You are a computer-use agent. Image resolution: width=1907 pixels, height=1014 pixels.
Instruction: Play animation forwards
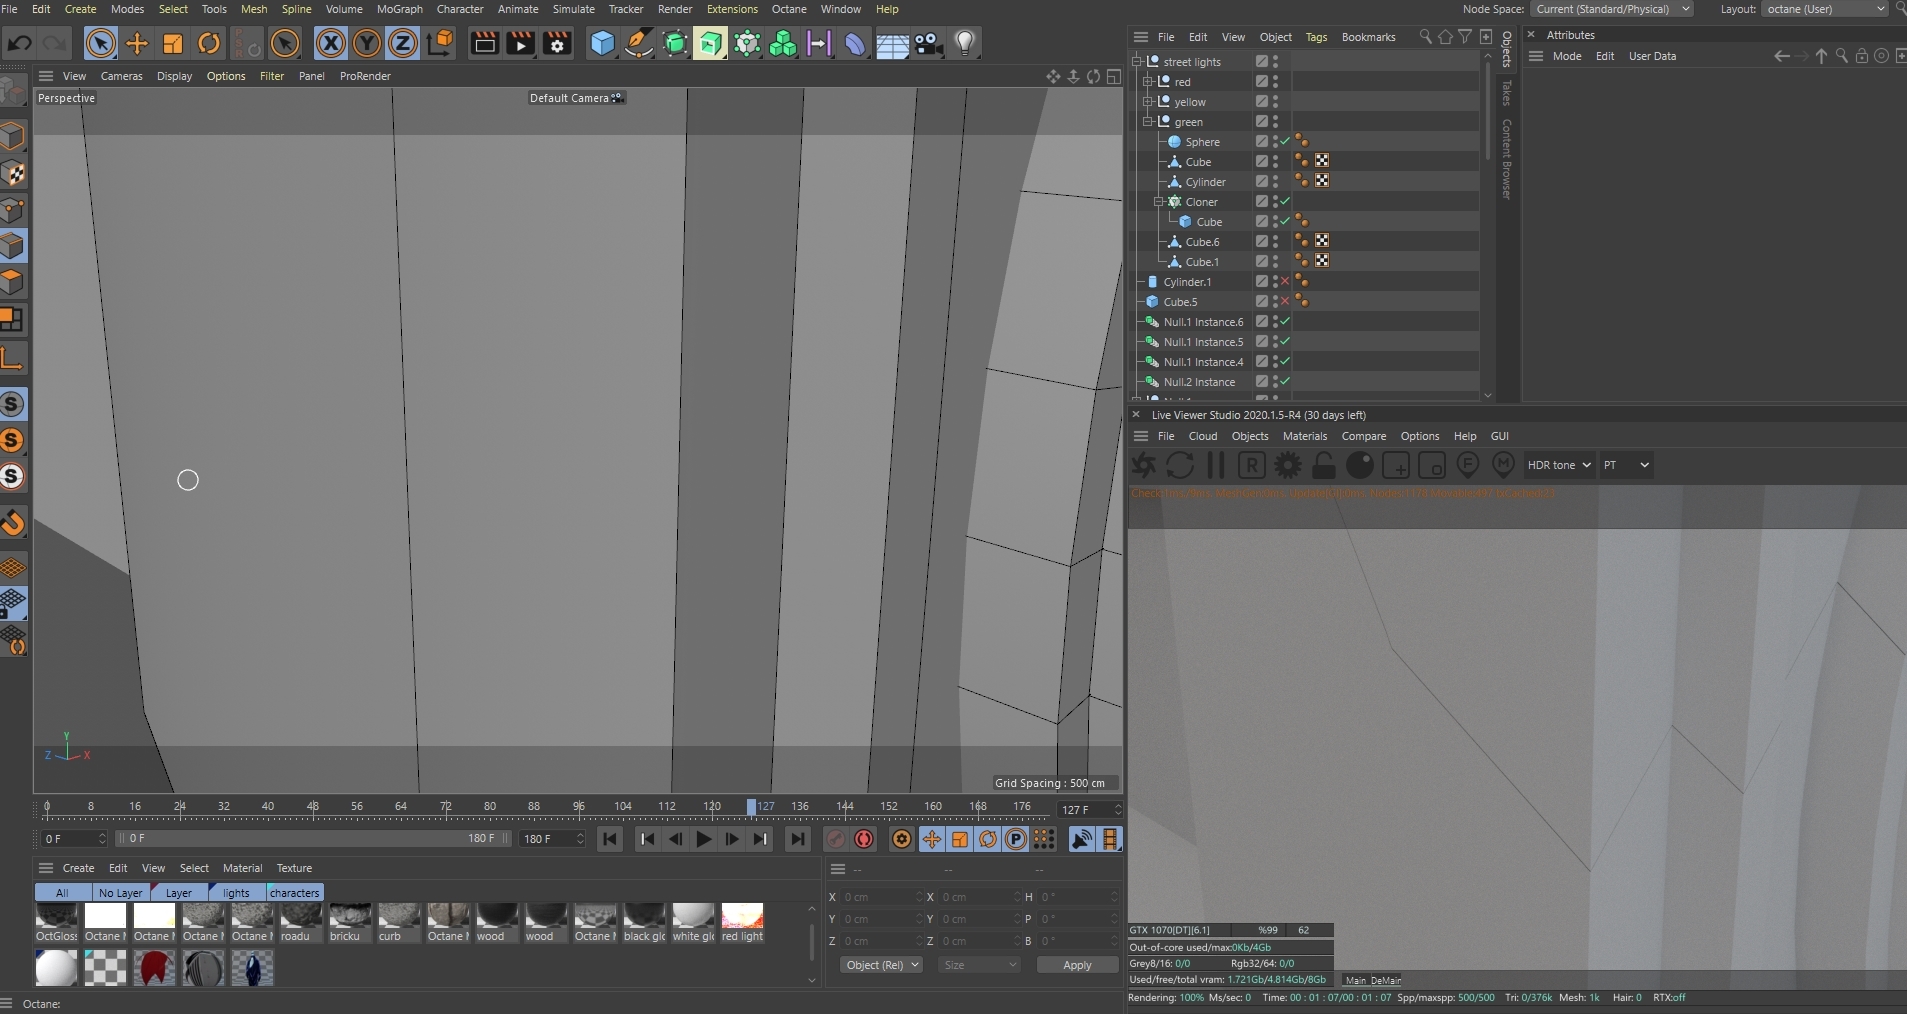[x=704, y=839]
